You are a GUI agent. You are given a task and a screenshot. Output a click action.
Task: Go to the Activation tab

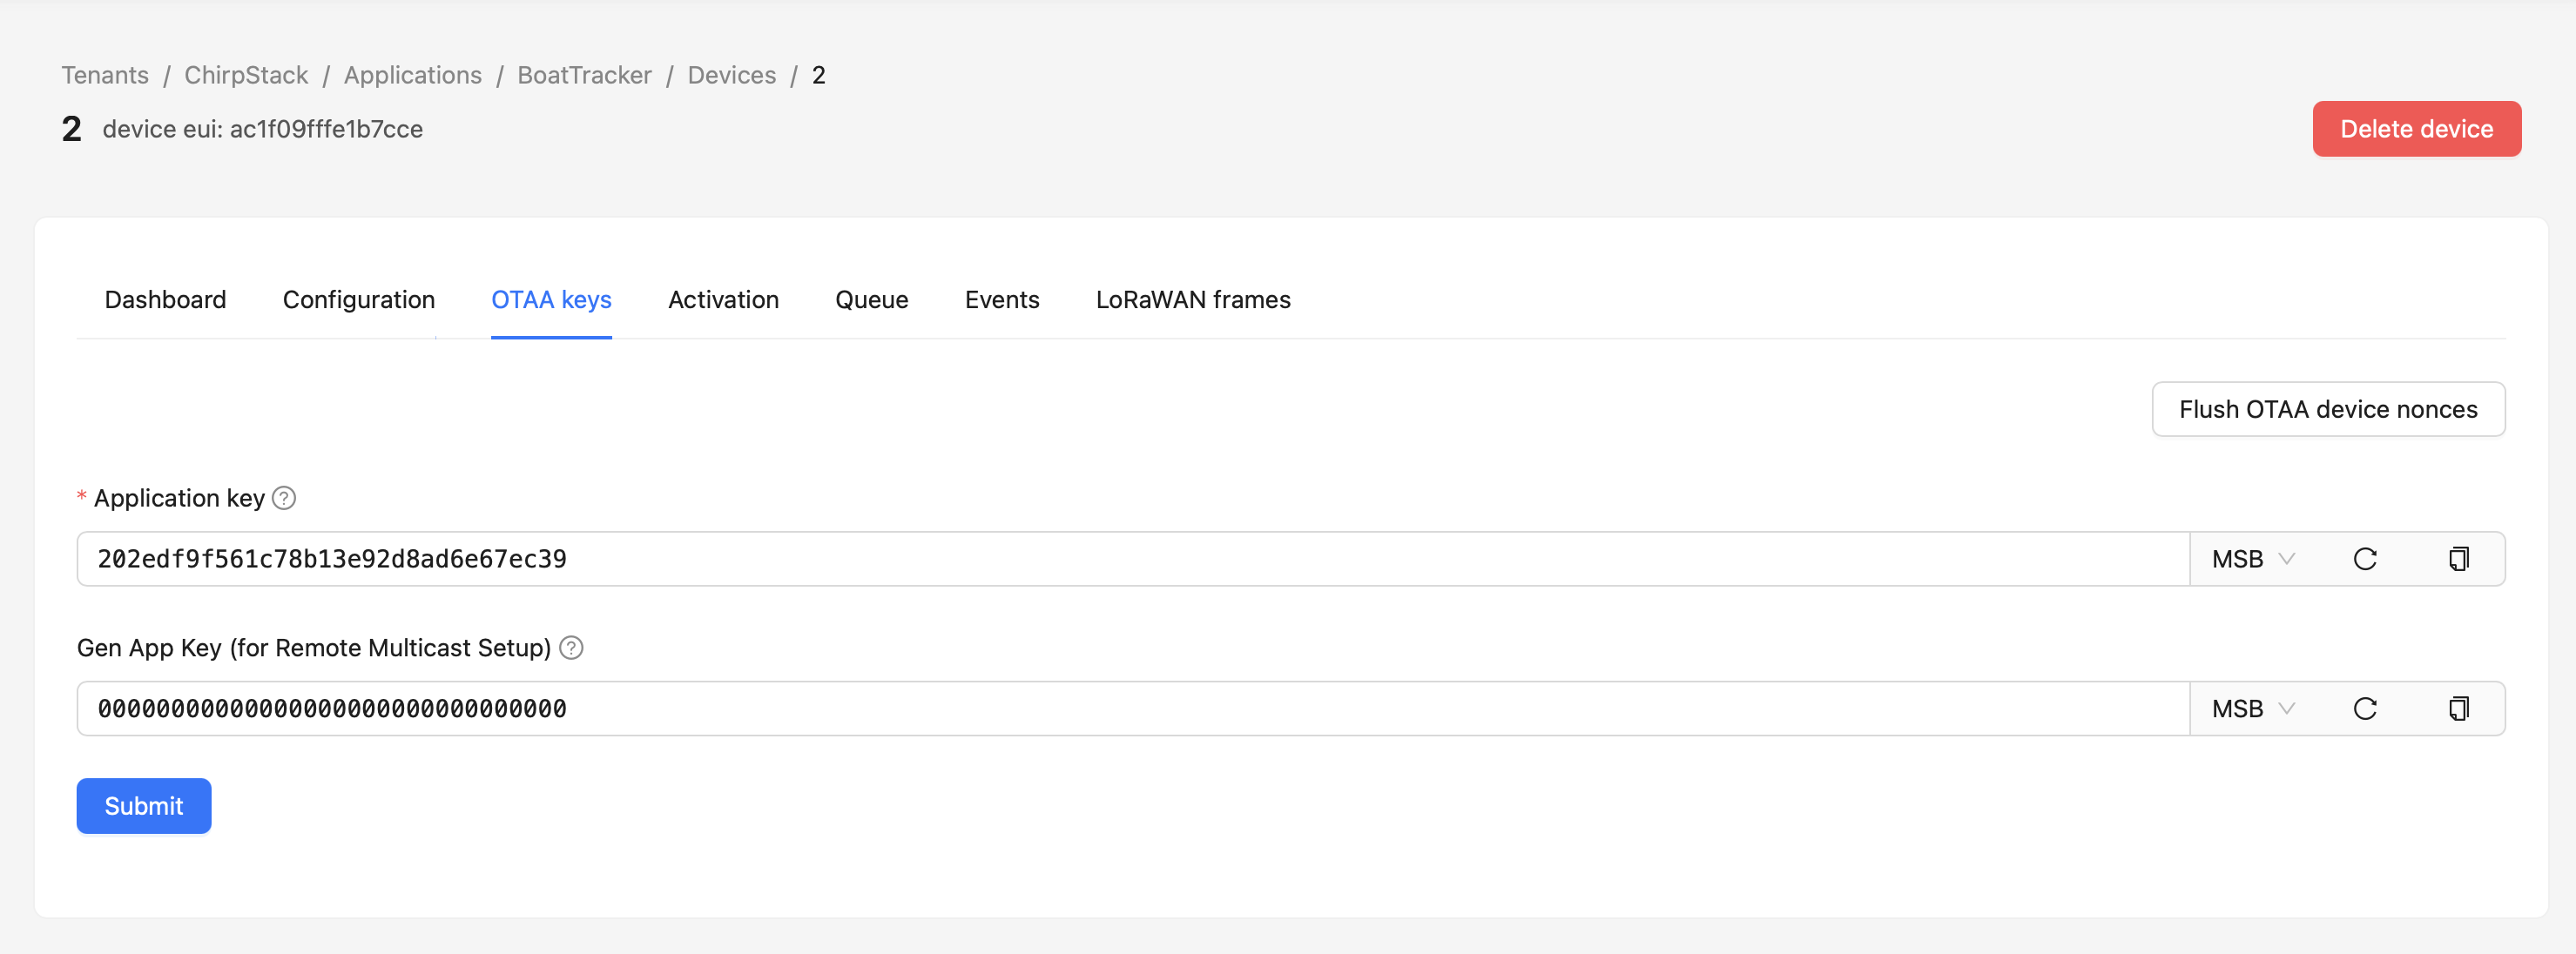point(723,300)
